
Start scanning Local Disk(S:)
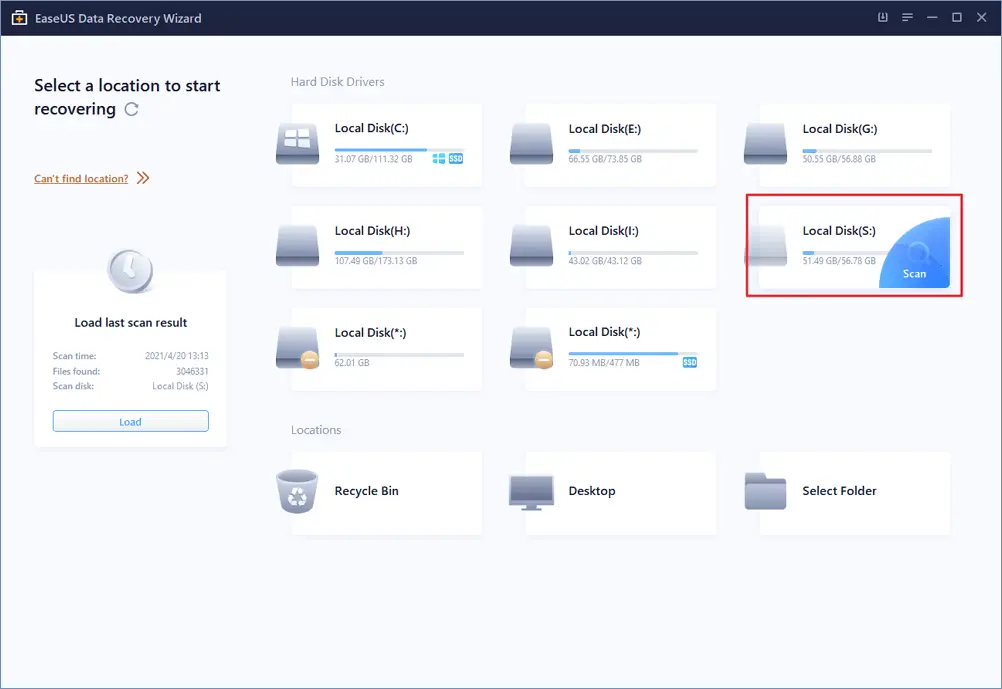click(x=915, y=272)
